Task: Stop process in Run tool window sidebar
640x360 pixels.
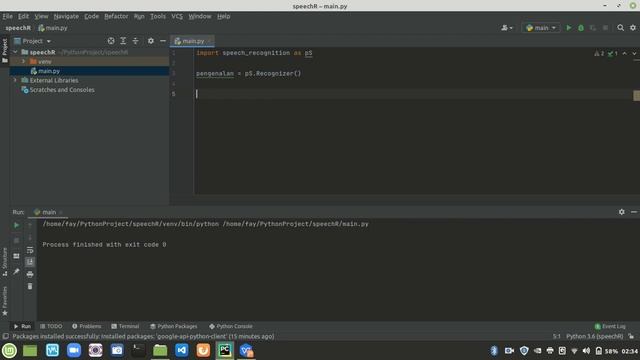Action: coord(16,240)
